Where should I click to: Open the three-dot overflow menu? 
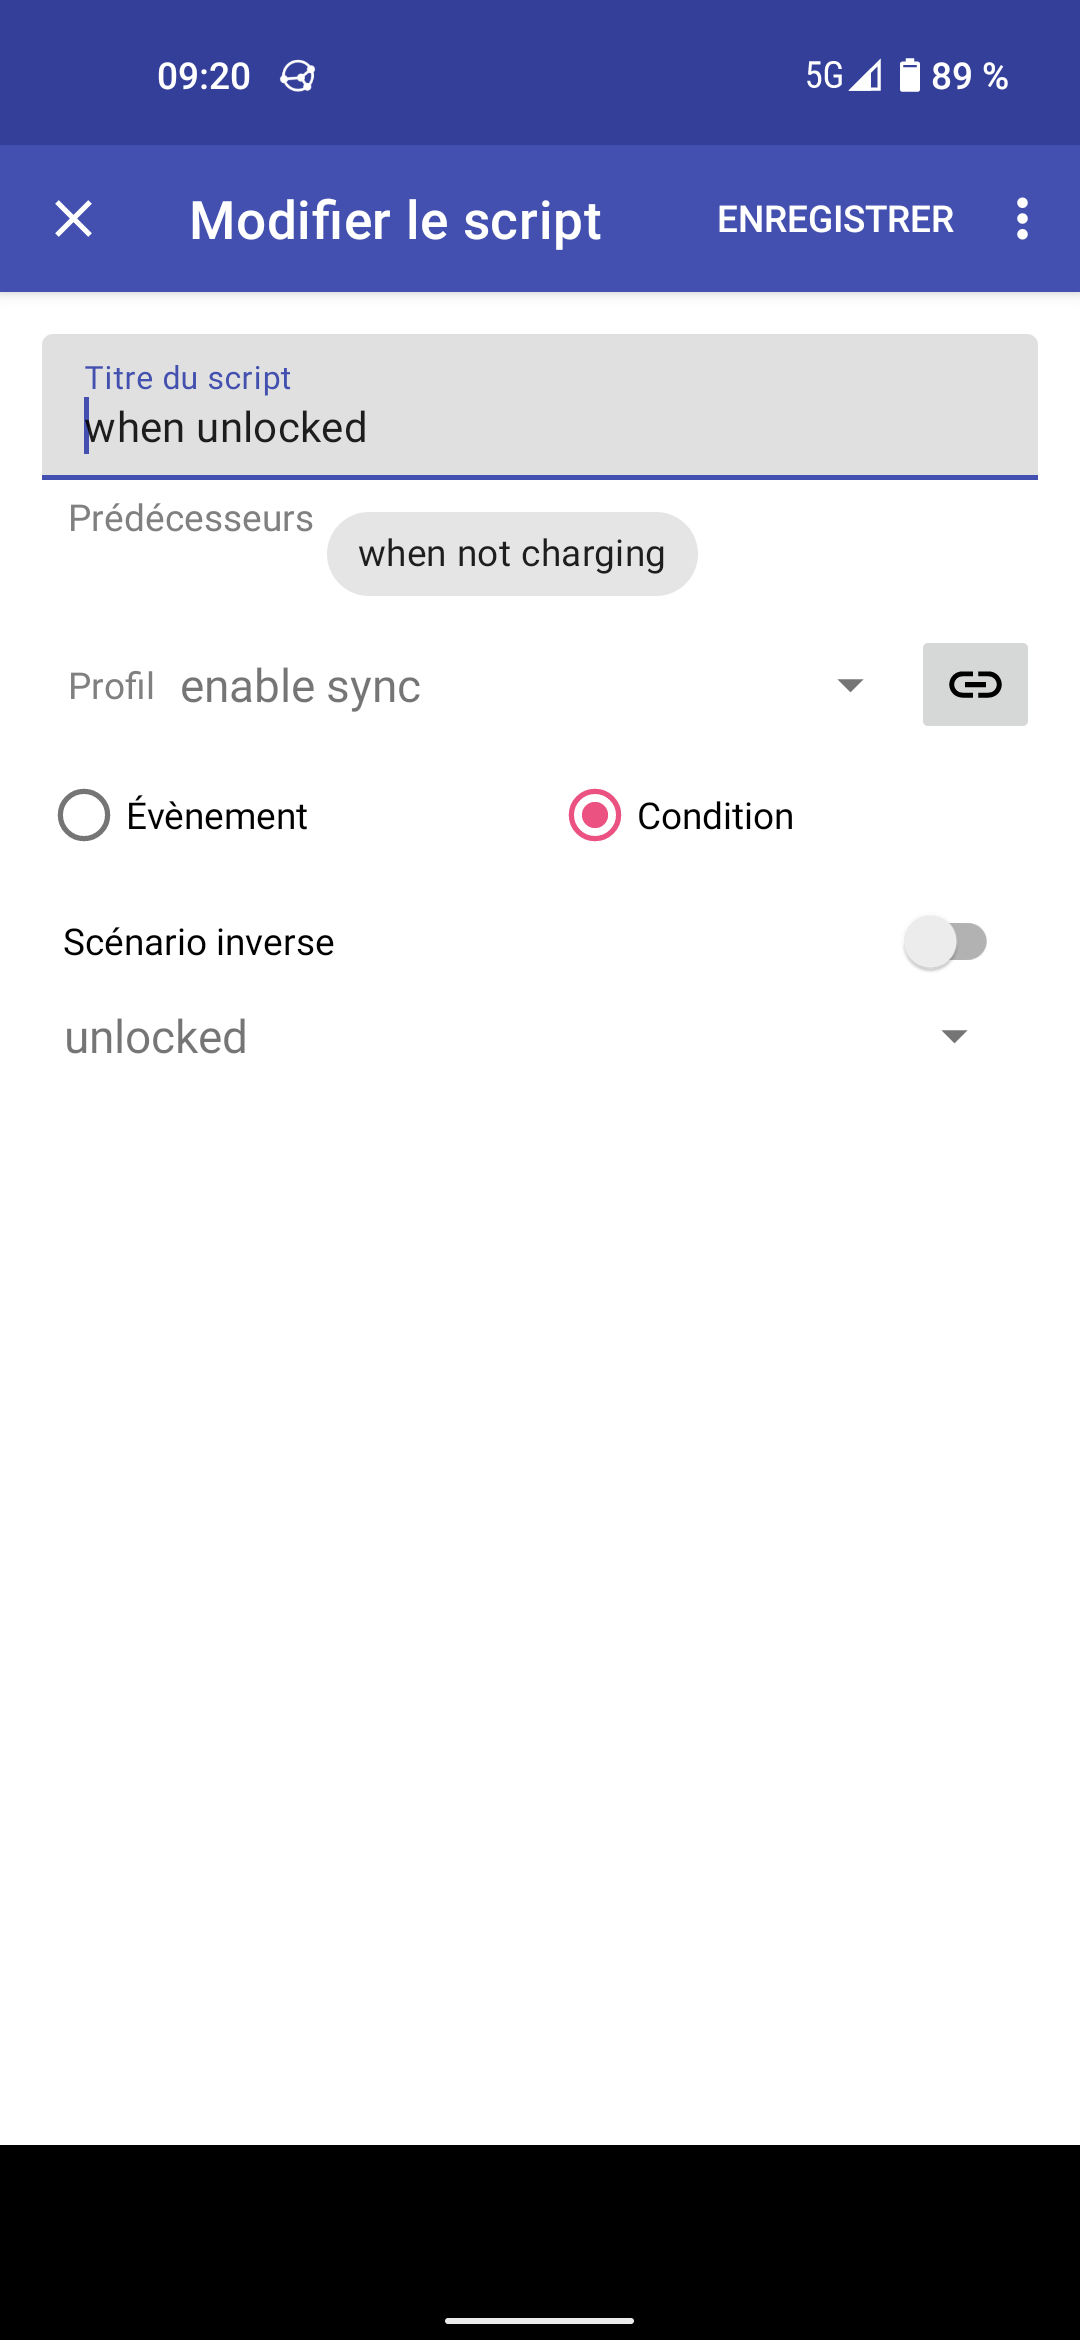click(1021, 219)
